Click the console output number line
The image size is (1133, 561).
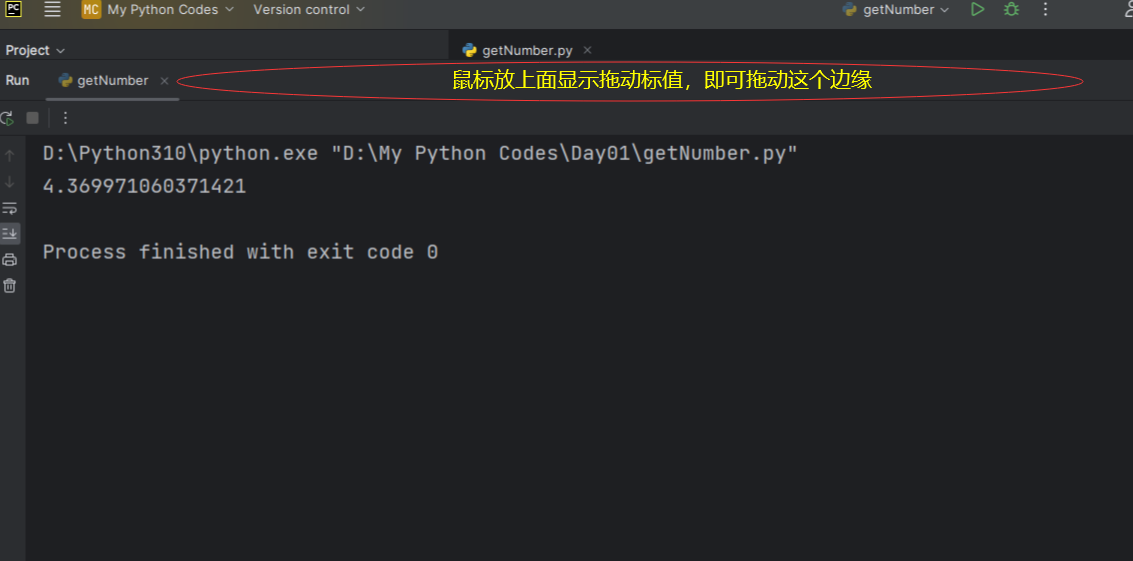tap(144, 186)
